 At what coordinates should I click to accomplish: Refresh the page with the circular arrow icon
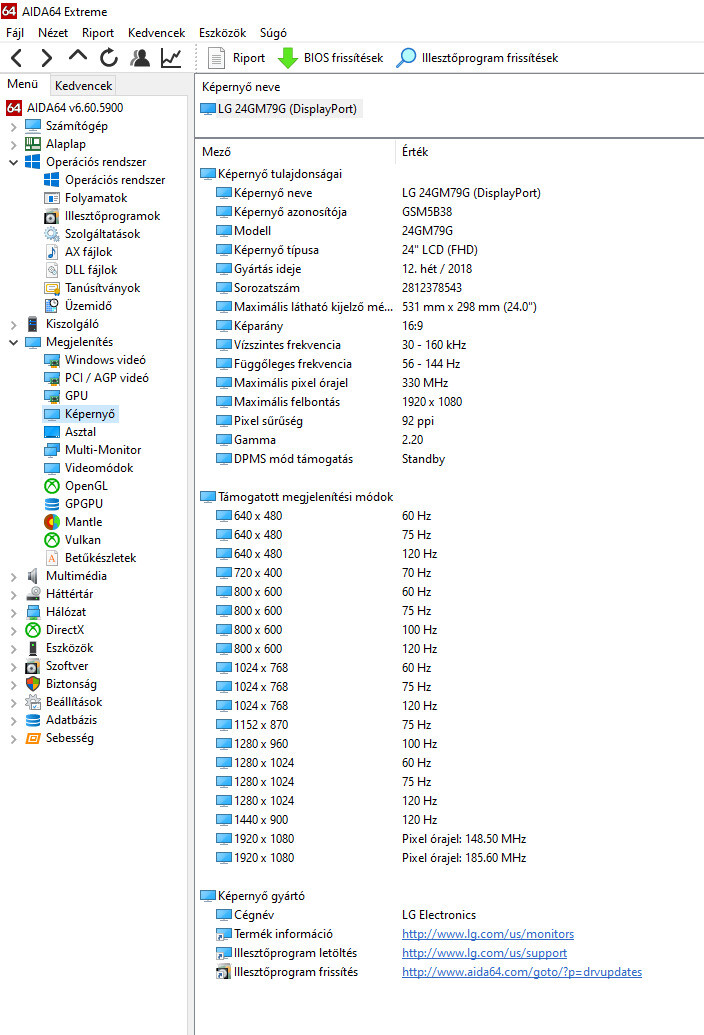(x=109, y=58)
